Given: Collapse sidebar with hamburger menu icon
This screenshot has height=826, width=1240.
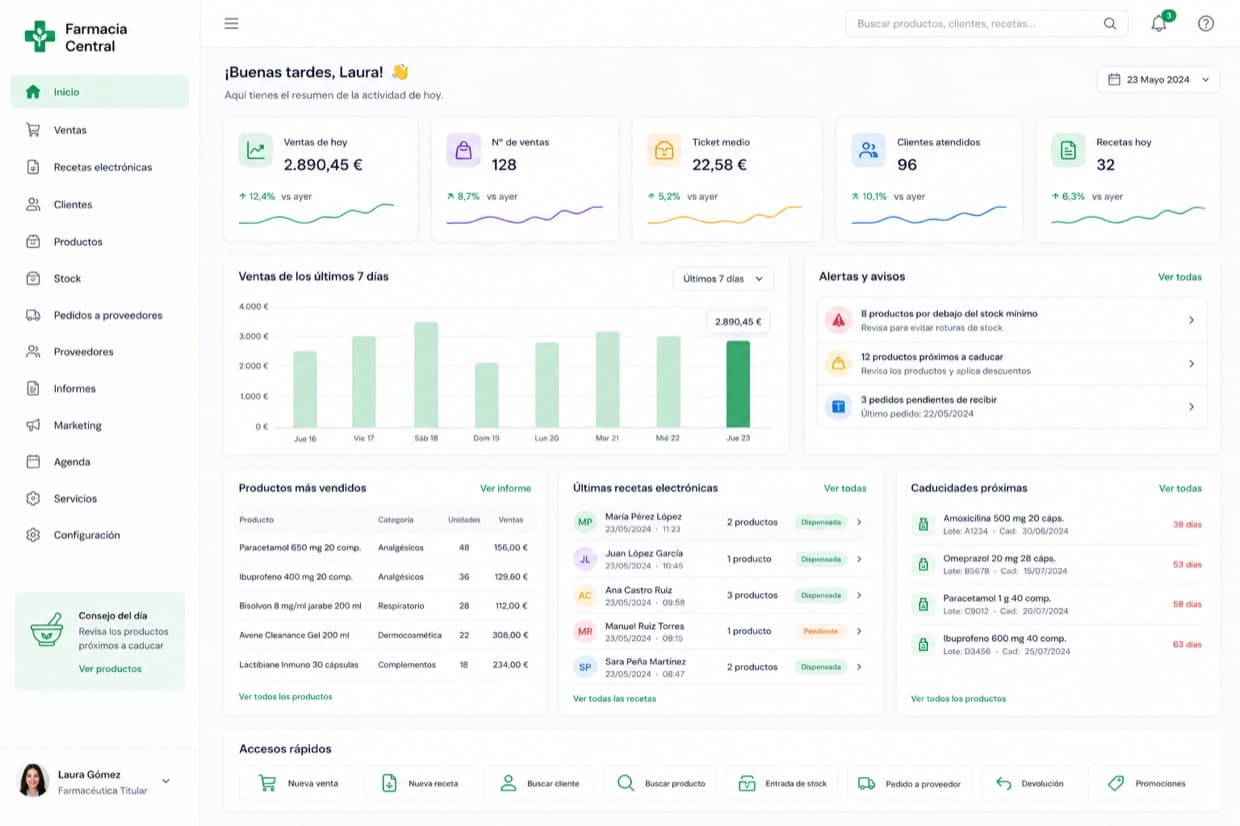Looking at the screenshot, I should [x=231, y=24].
